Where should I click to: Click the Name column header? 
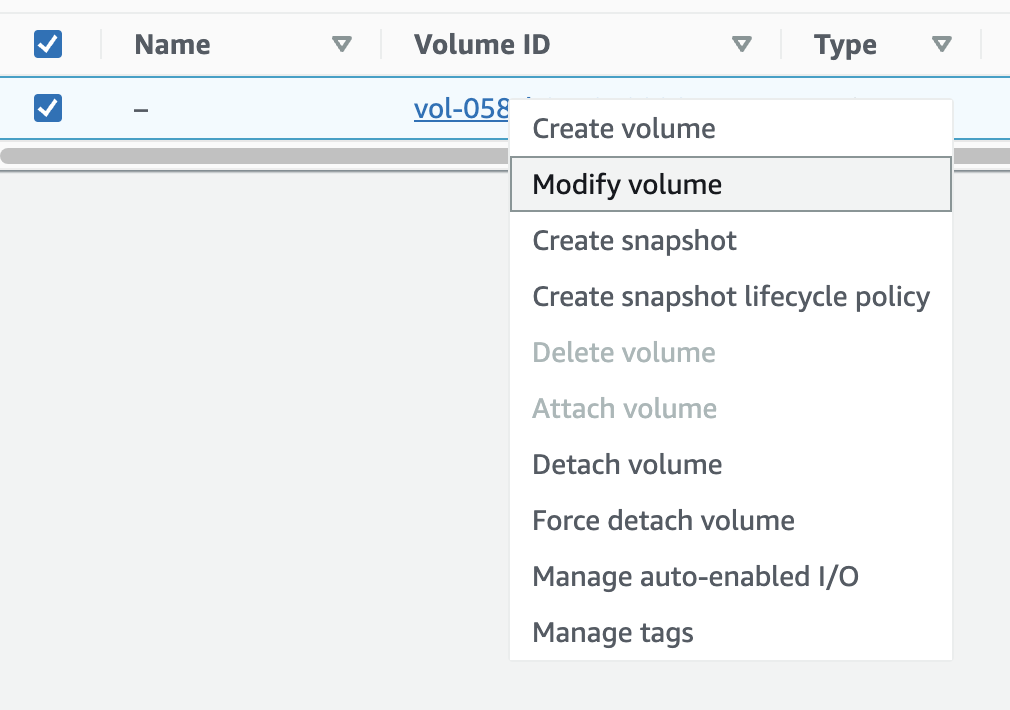172,44
